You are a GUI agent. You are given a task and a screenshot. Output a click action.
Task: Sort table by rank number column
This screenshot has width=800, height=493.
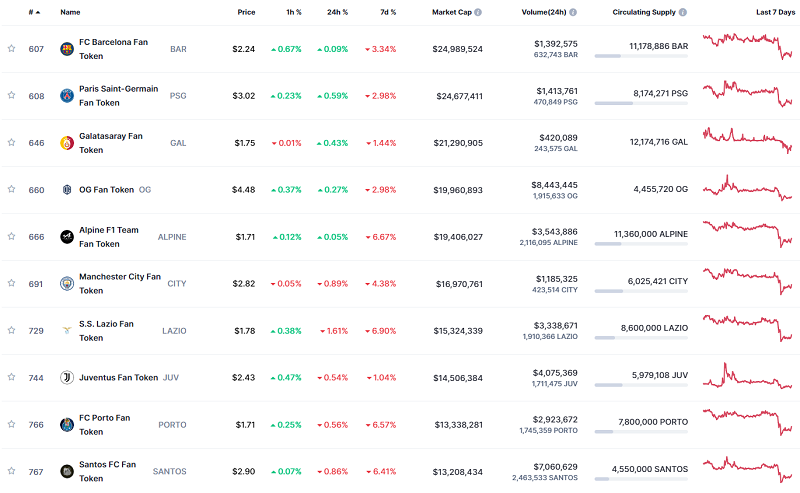[33, 12]
